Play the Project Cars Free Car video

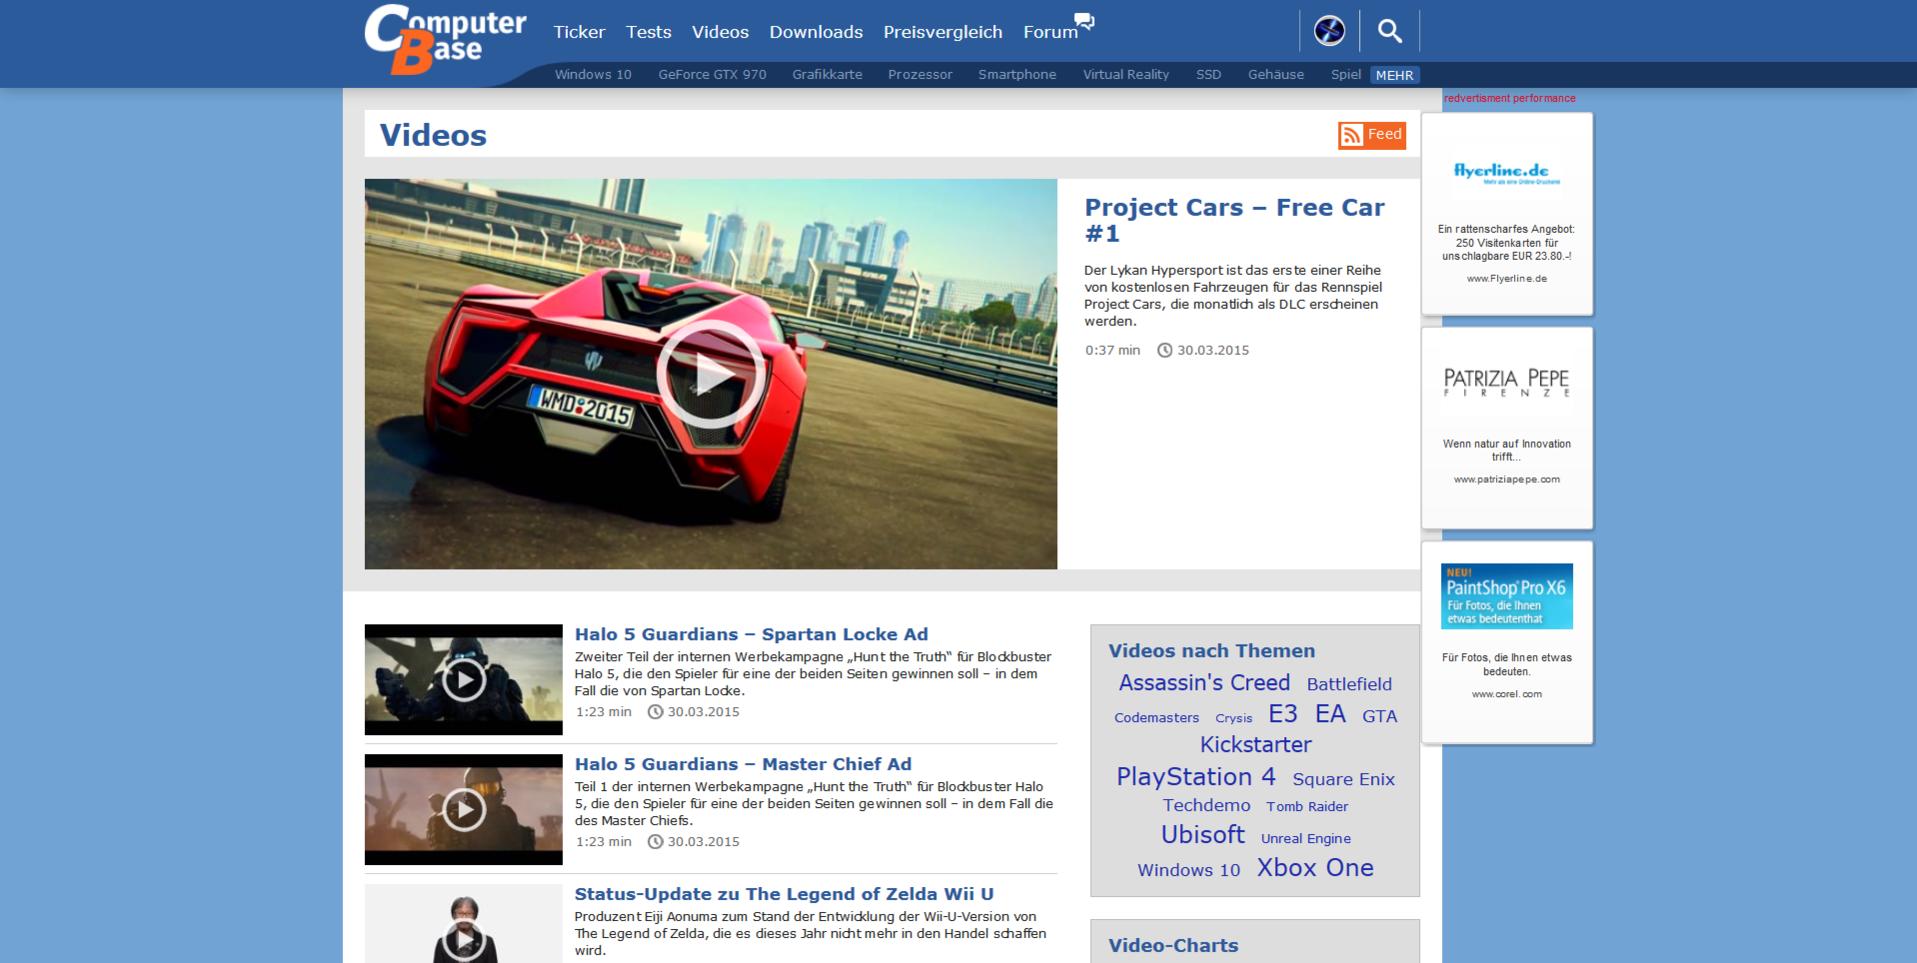click(710, 374)
